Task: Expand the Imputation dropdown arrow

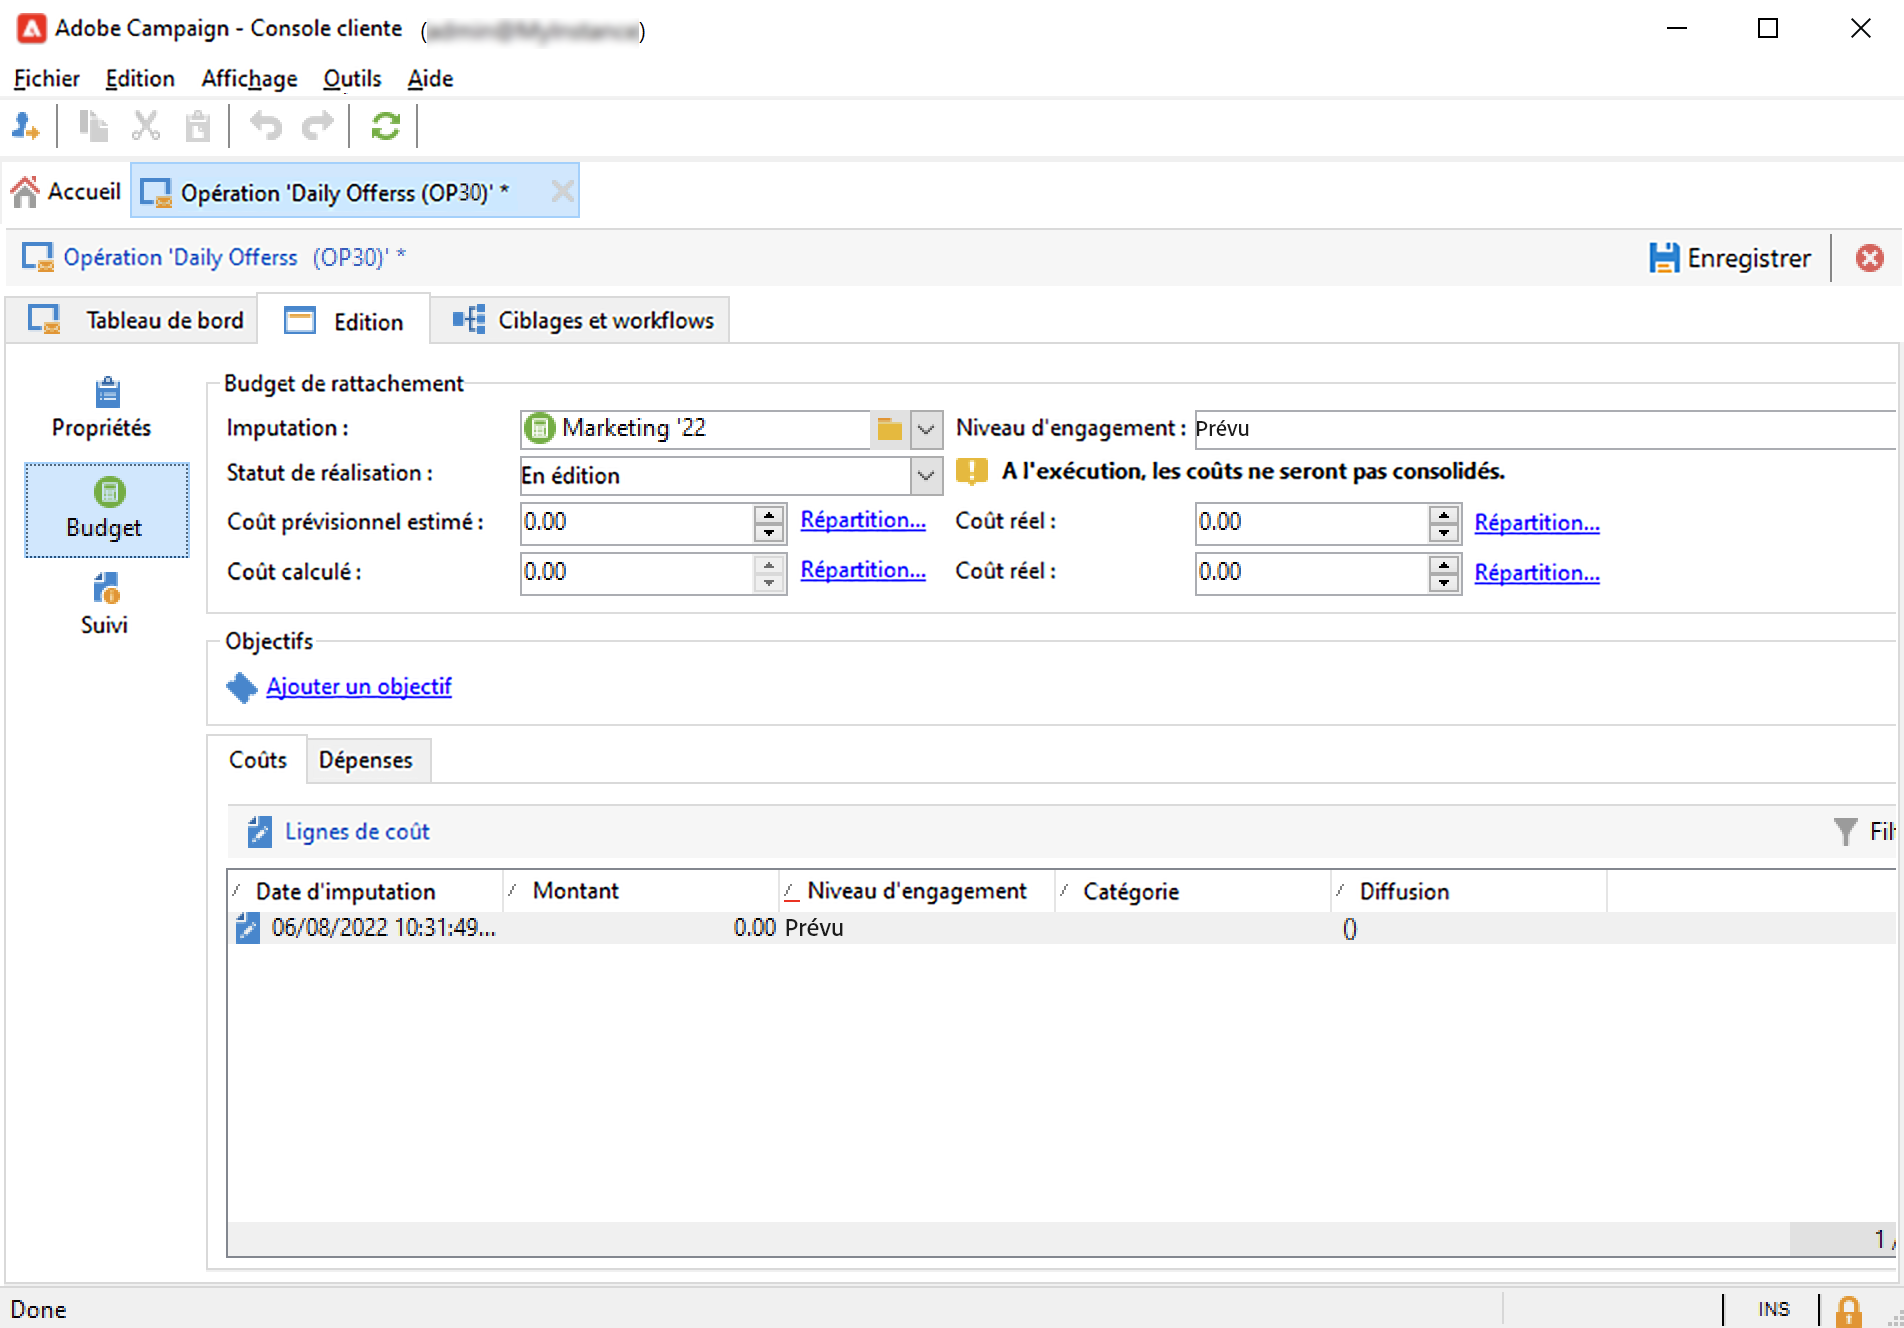Action: (926, 429)
